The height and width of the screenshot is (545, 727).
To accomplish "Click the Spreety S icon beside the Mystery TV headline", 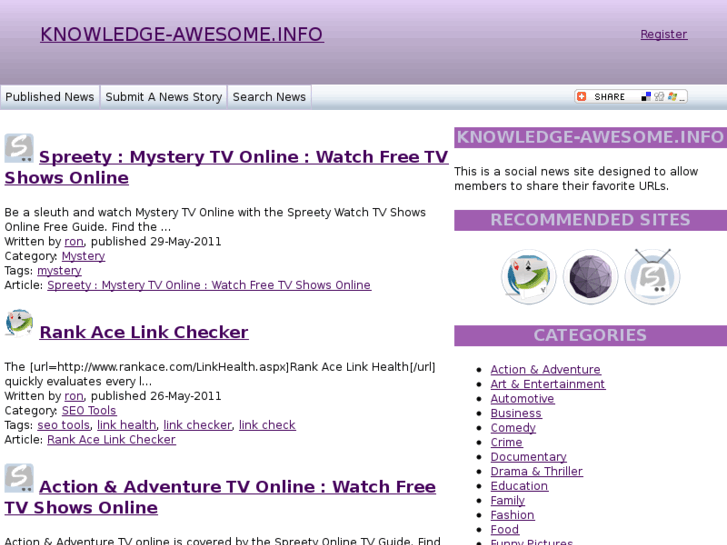I will click(x=19, y=148).
